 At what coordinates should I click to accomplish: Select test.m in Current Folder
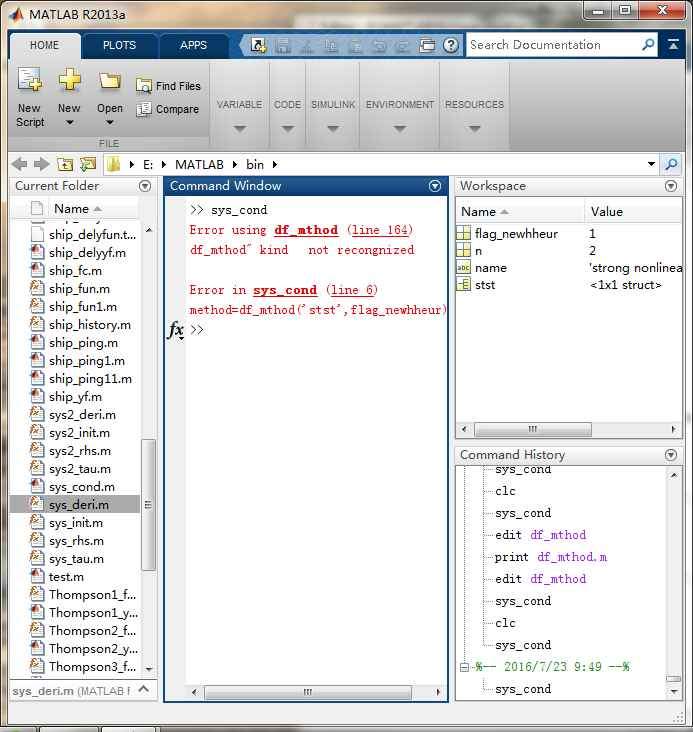point(66,577)
